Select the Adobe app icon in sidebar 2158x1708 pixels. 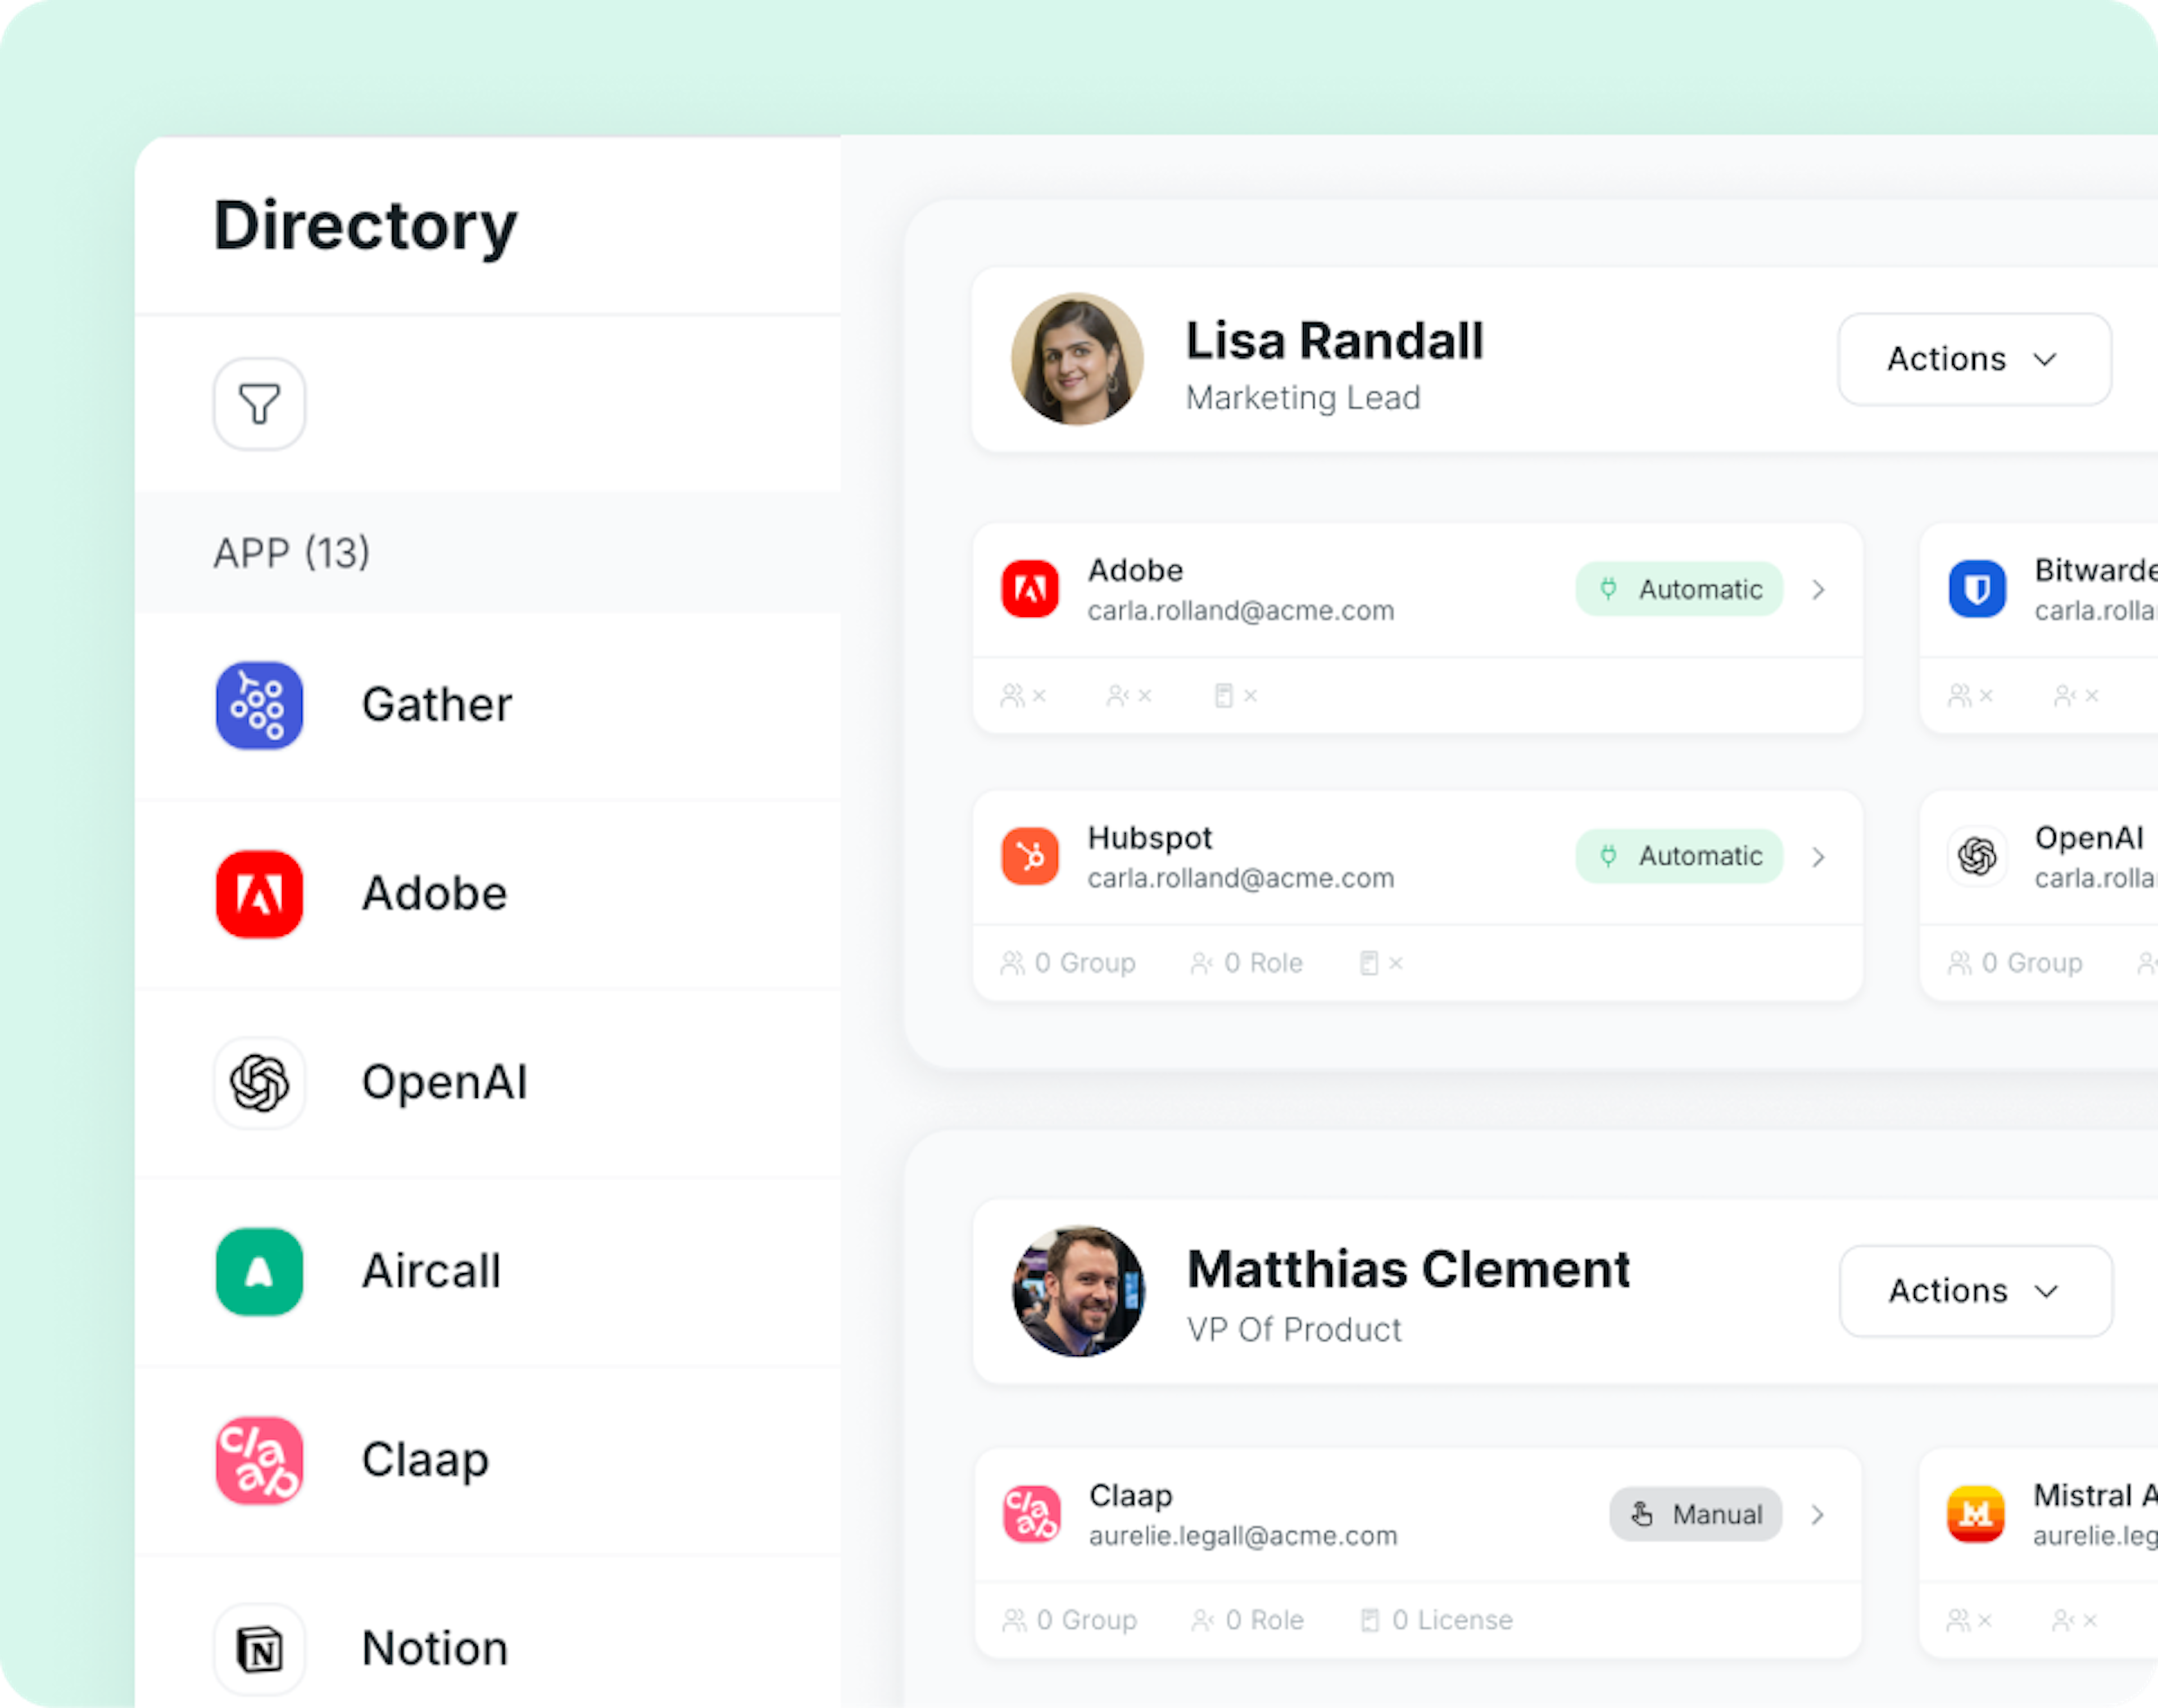coord(259,894)
